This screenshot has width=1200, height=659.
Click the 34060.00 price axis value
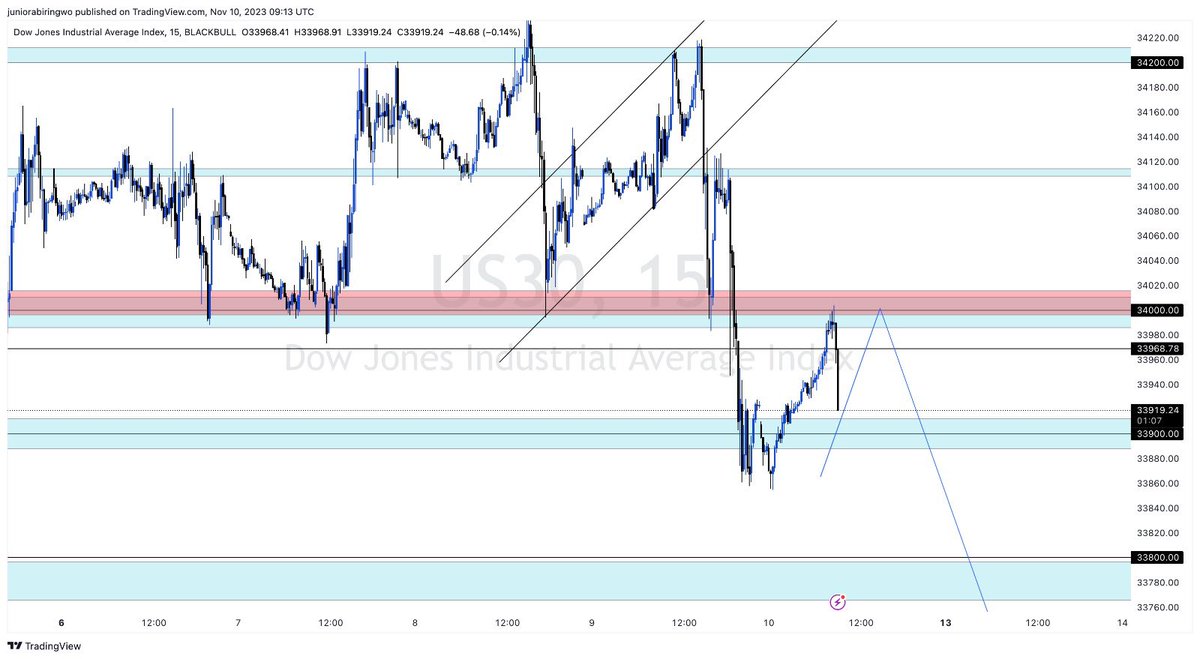(1158, 236)
